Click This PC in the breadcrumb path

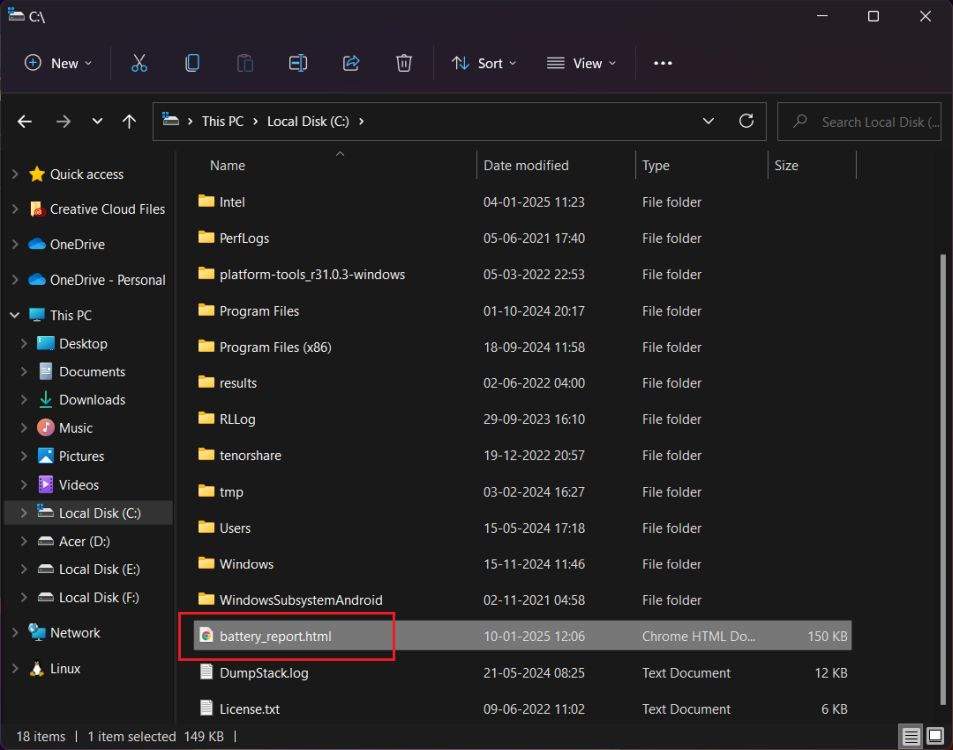(x=222, y=121)
